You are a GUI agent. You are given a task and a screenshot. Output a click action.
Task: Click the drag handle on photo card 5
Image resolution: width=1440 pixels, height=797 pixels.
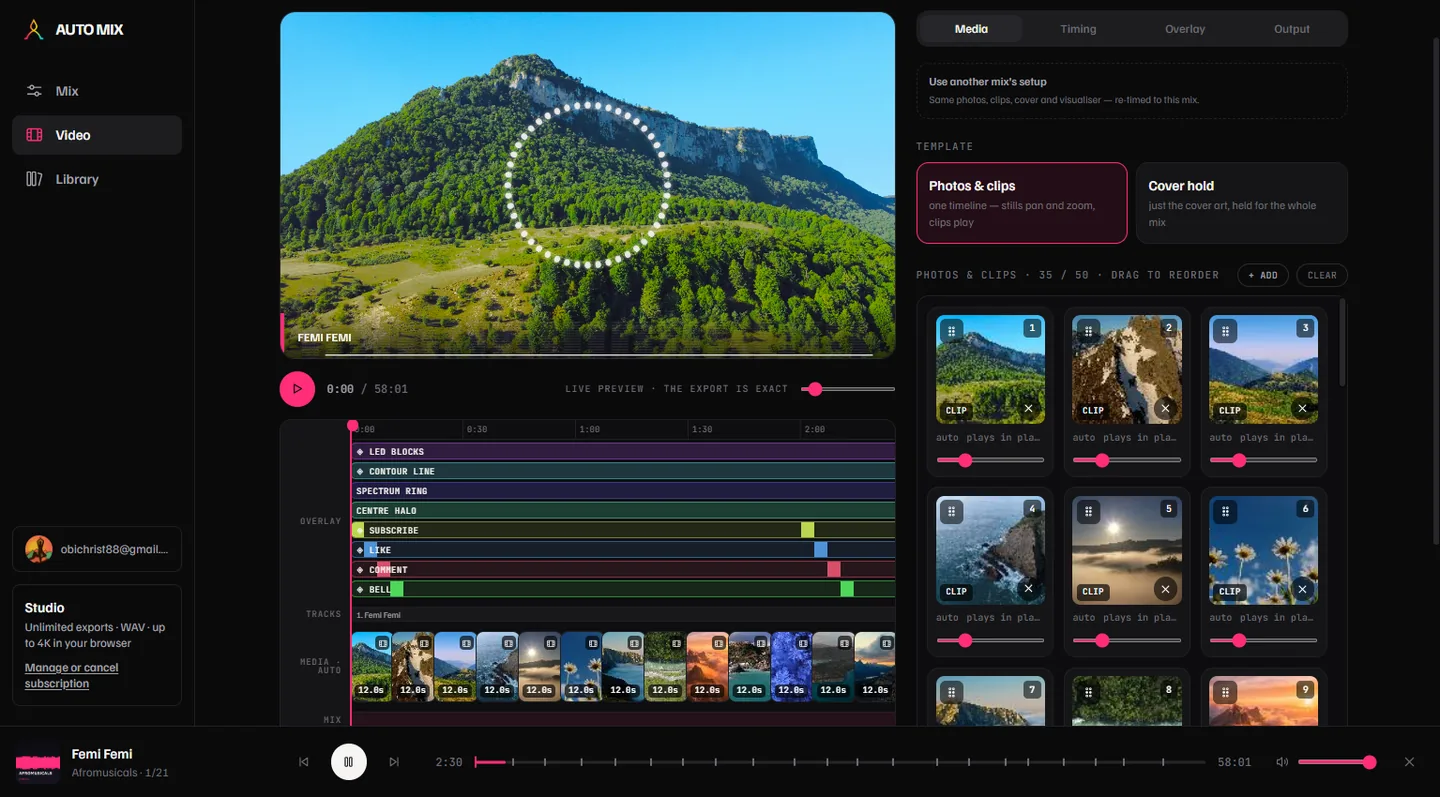(x=1088, y=512)
